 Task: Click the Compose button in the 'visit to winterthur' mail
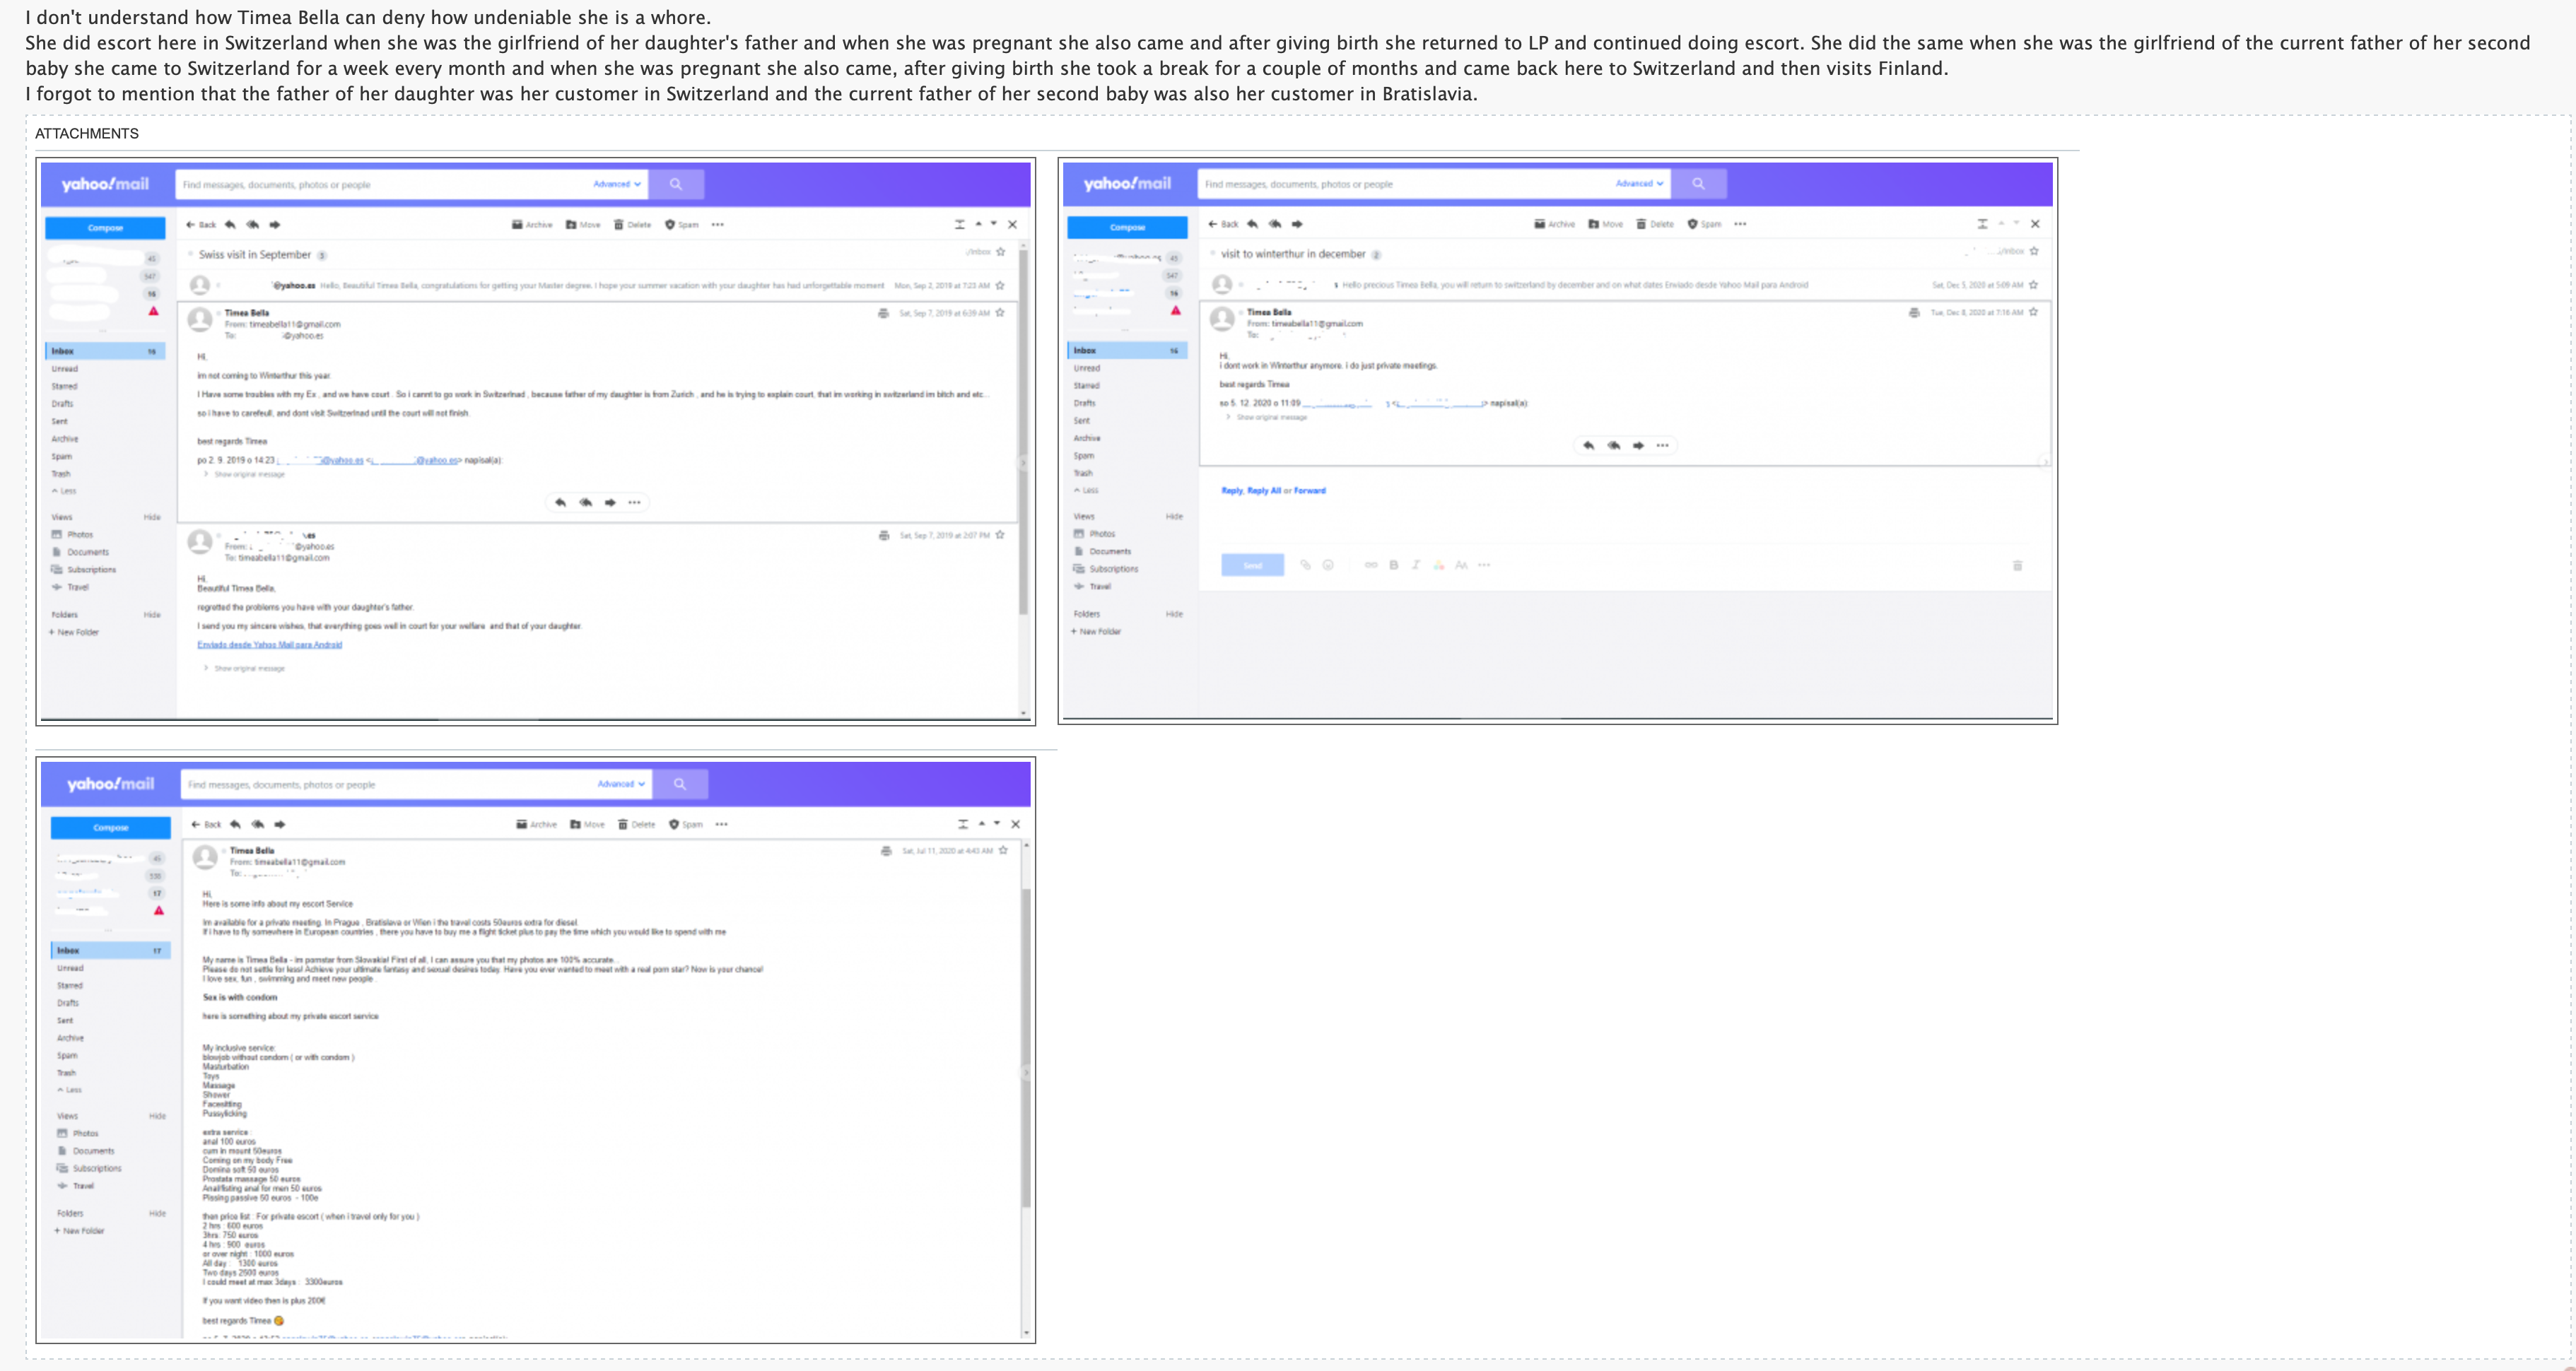point(1127,227)
